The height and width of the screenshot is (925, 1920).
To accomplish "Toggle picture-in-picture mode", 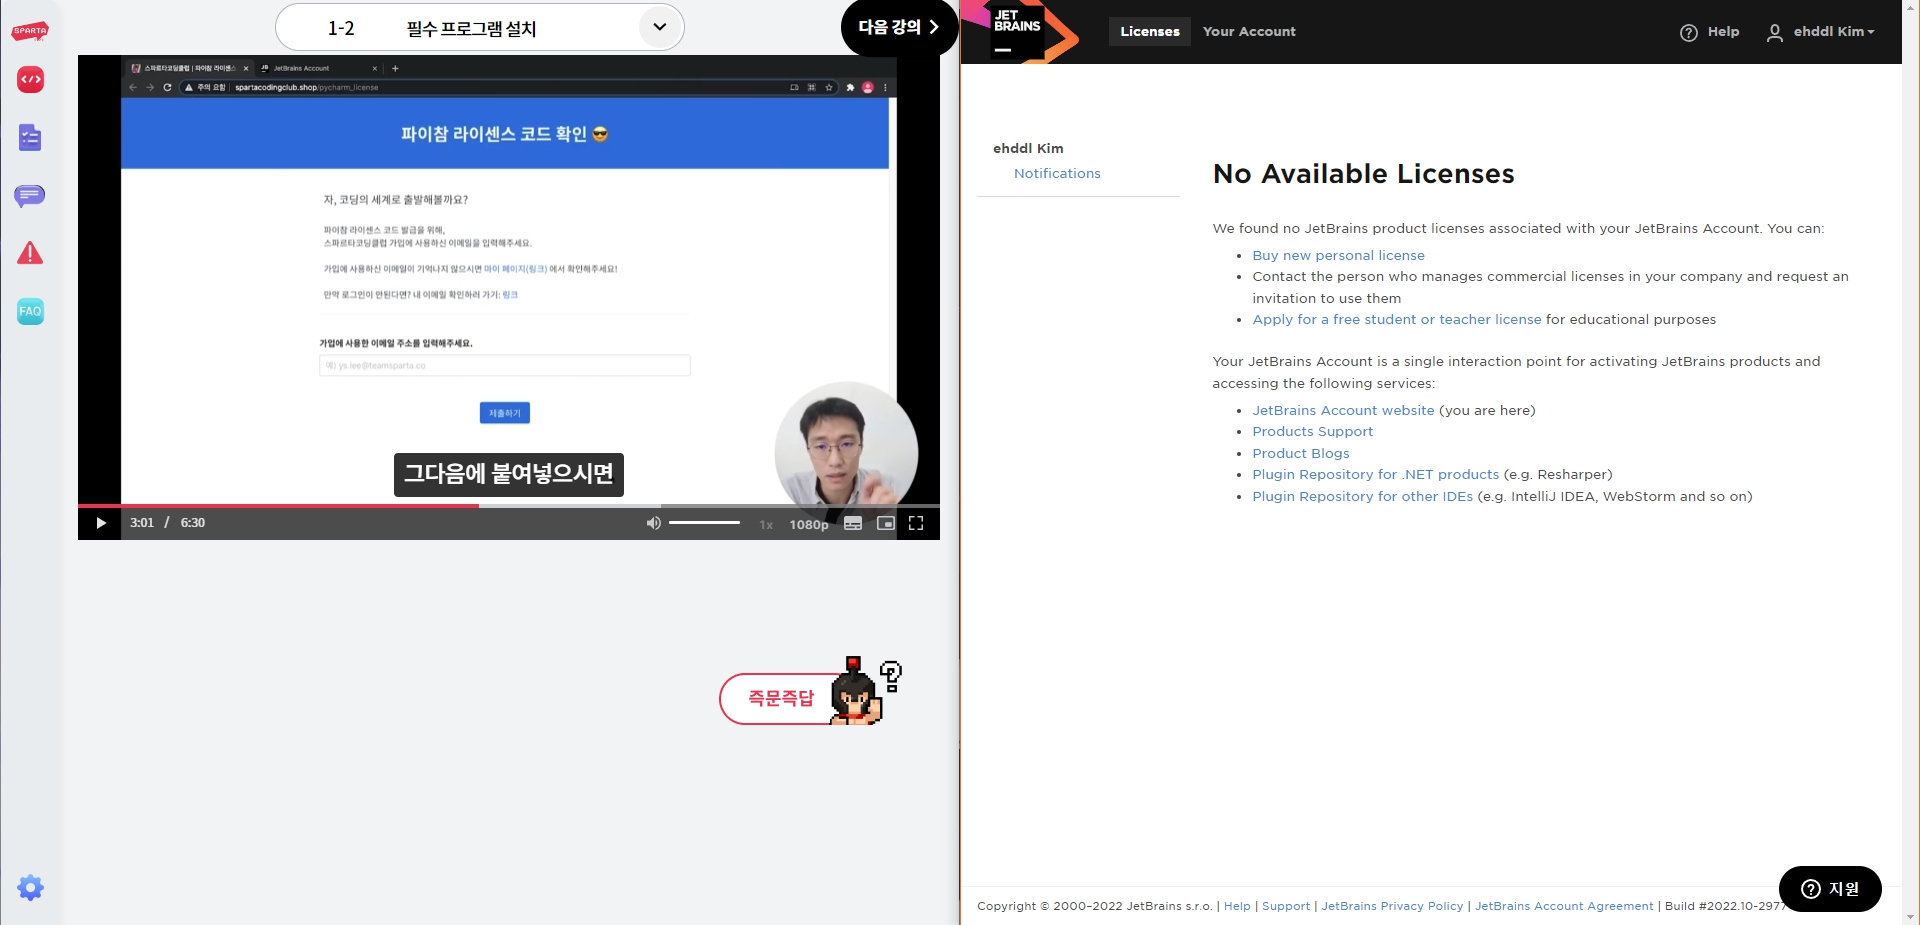I will pyautogui.click(x=885, y=523).
